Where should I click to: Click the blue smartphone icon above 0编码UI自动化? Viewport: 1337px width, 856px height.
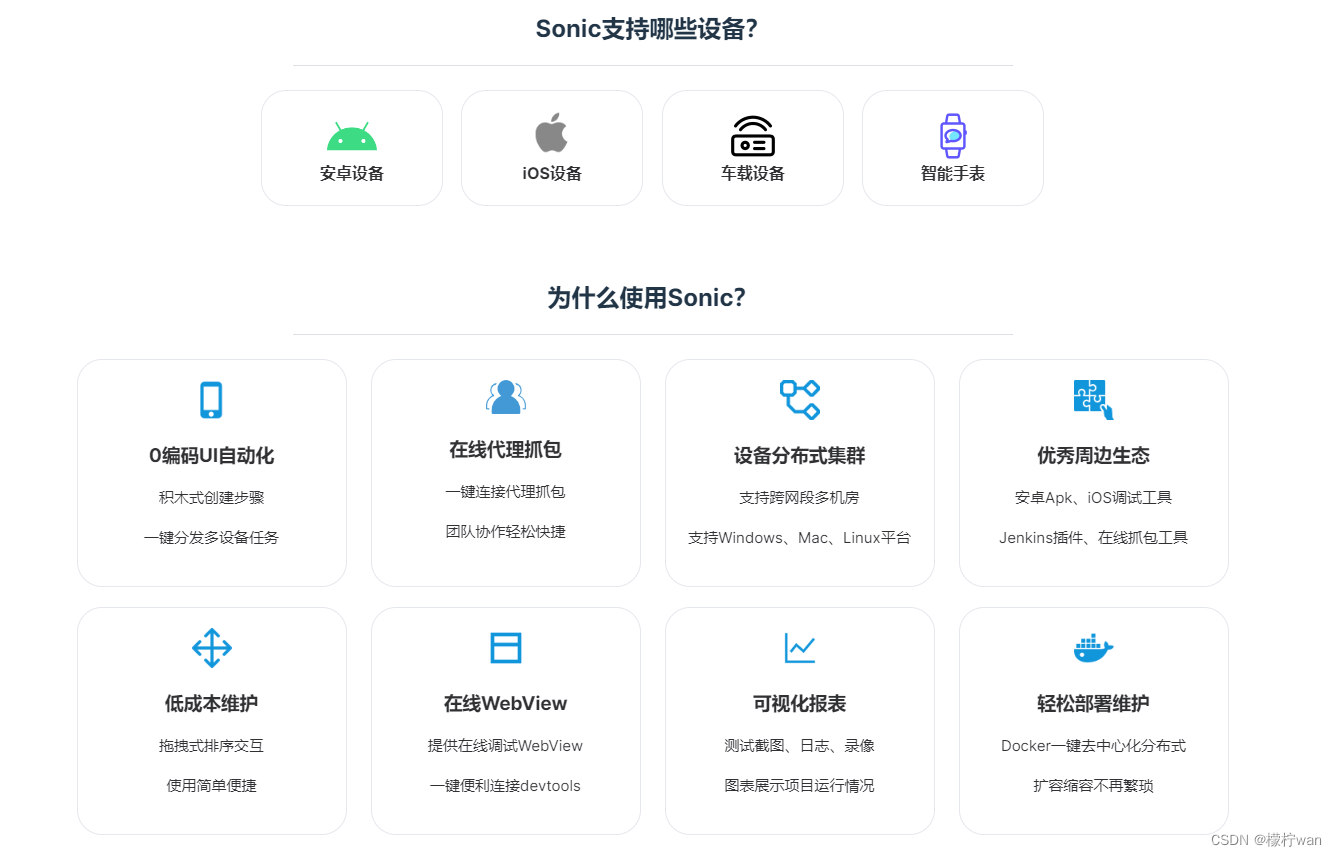pos(211,400)
